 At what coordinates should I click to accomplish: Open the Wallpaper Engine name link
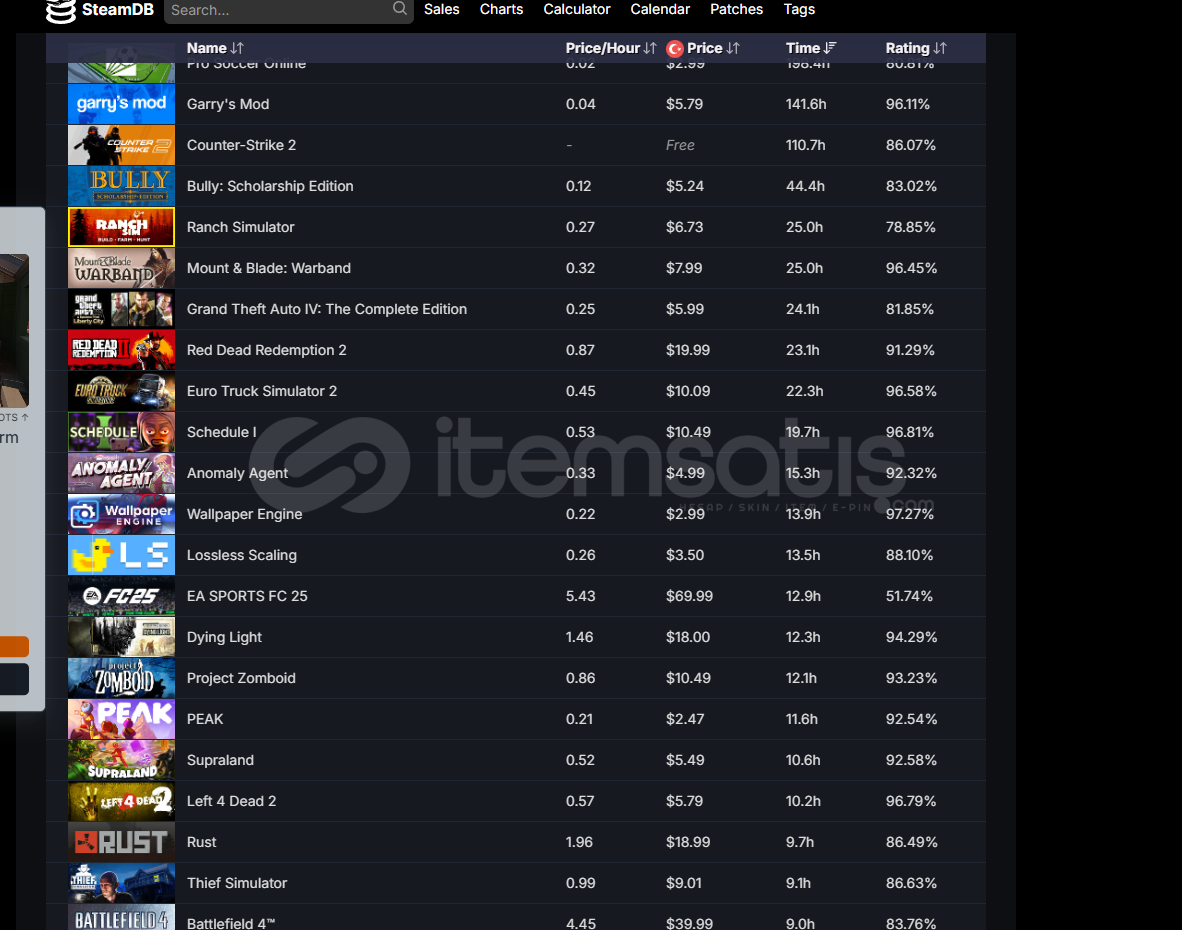coord(244,514)
